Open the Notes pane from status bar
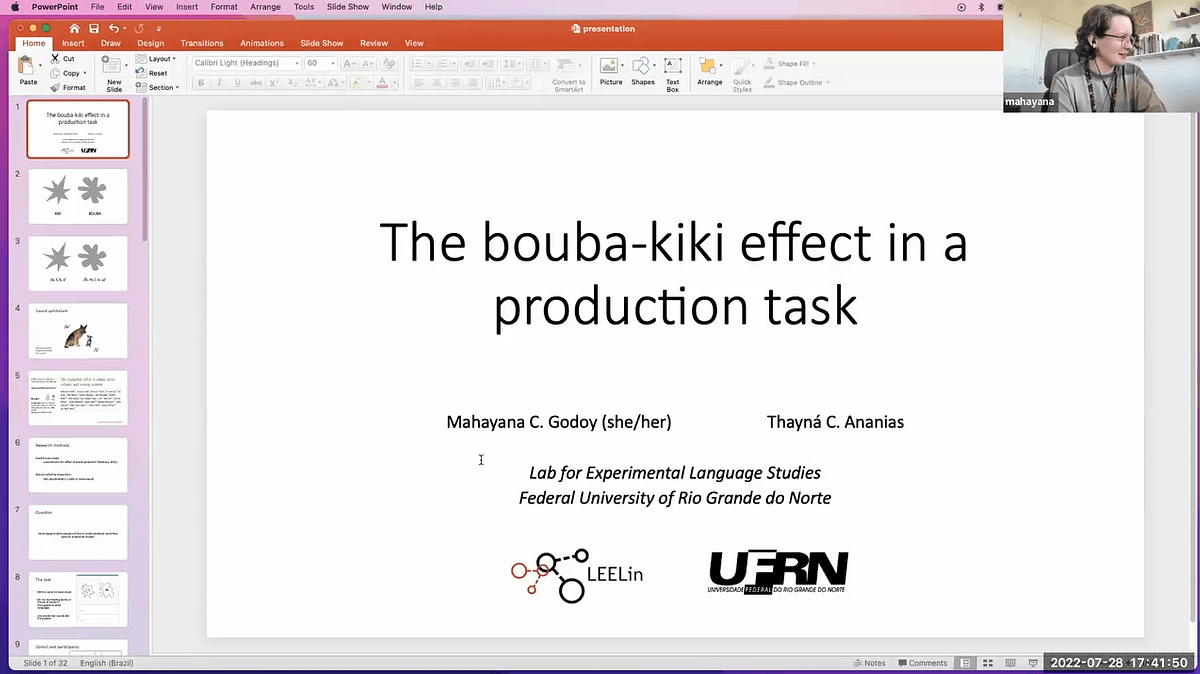The height and width of the screenshot is (674, 1200). (x=869, y=663)
